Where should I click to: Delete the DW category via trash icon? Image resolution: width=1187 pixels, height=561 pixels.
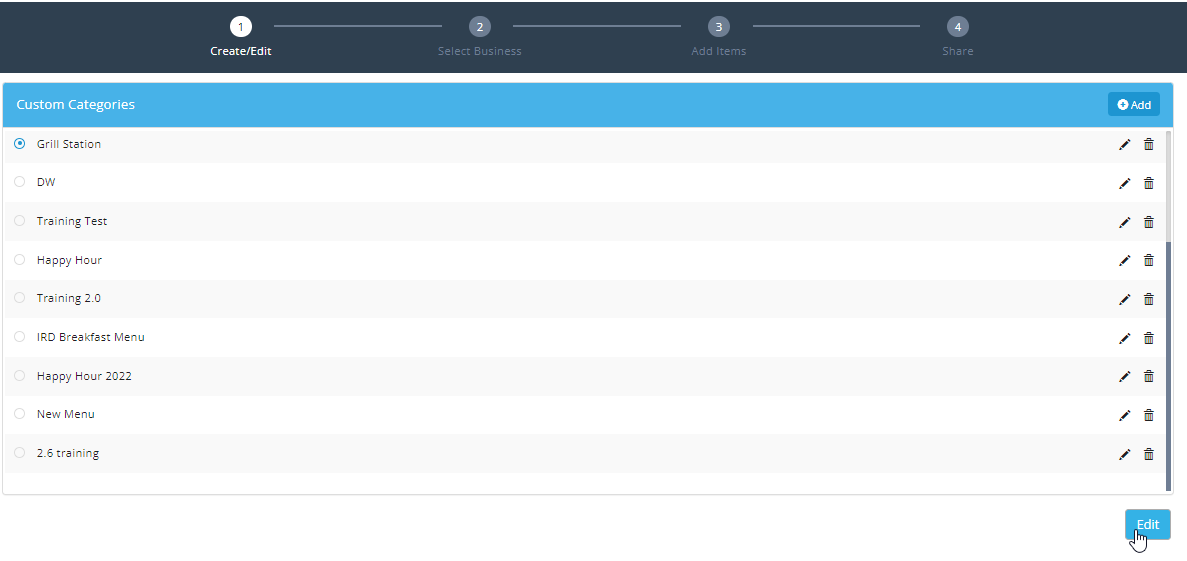(1148, 183)
